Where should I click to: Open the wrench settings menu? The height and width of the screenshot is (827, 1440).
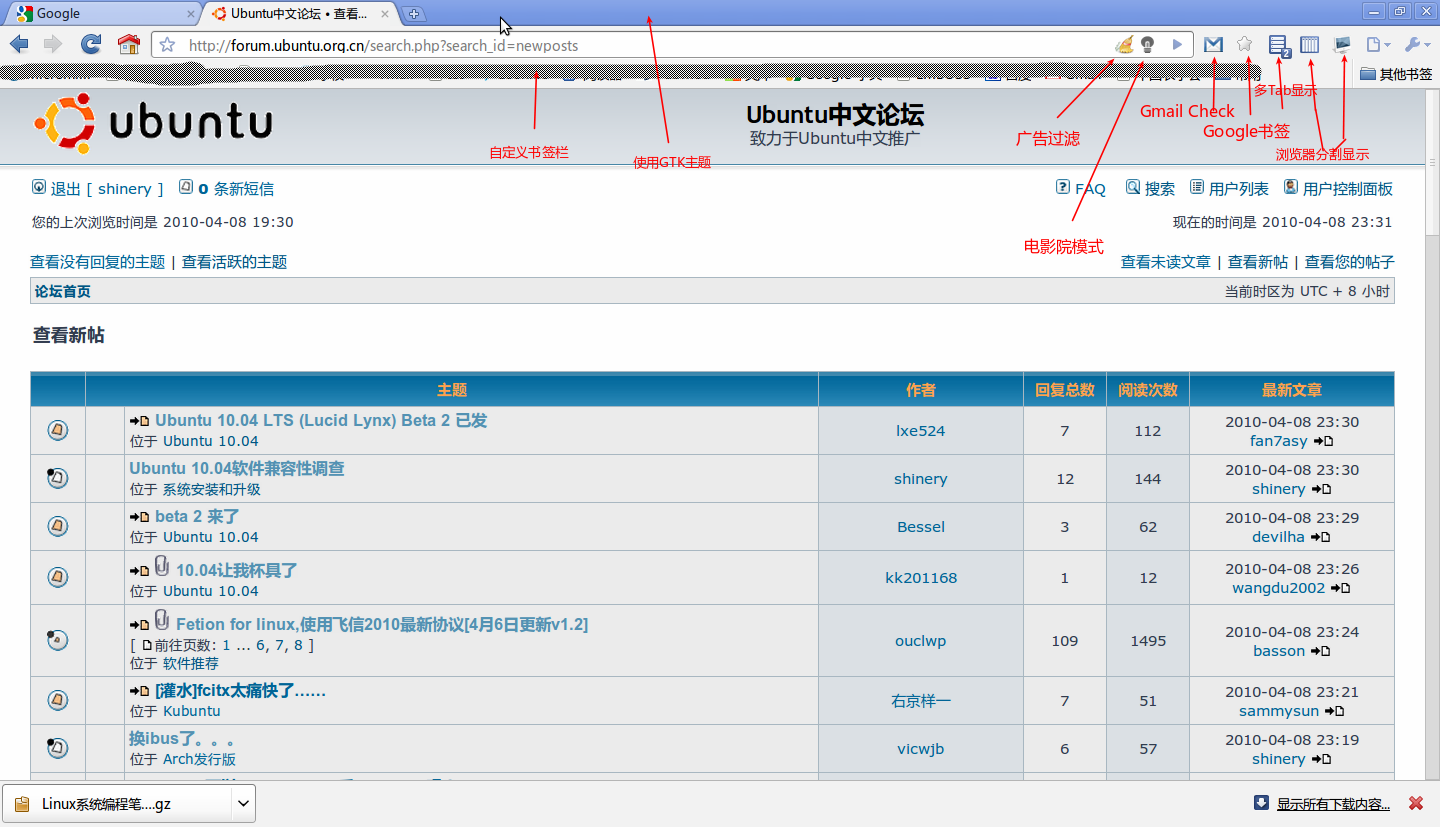coord(1418,44)
